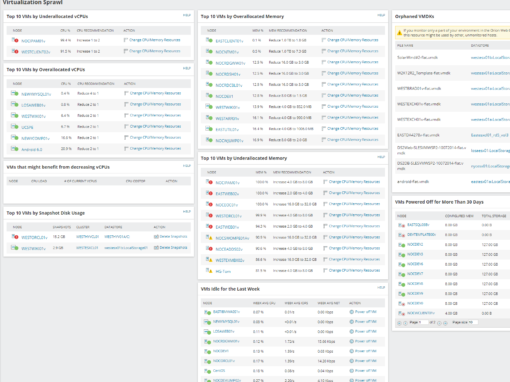Open NOCDEV3 node in Powered Off VMs

(x=415, y=254)
